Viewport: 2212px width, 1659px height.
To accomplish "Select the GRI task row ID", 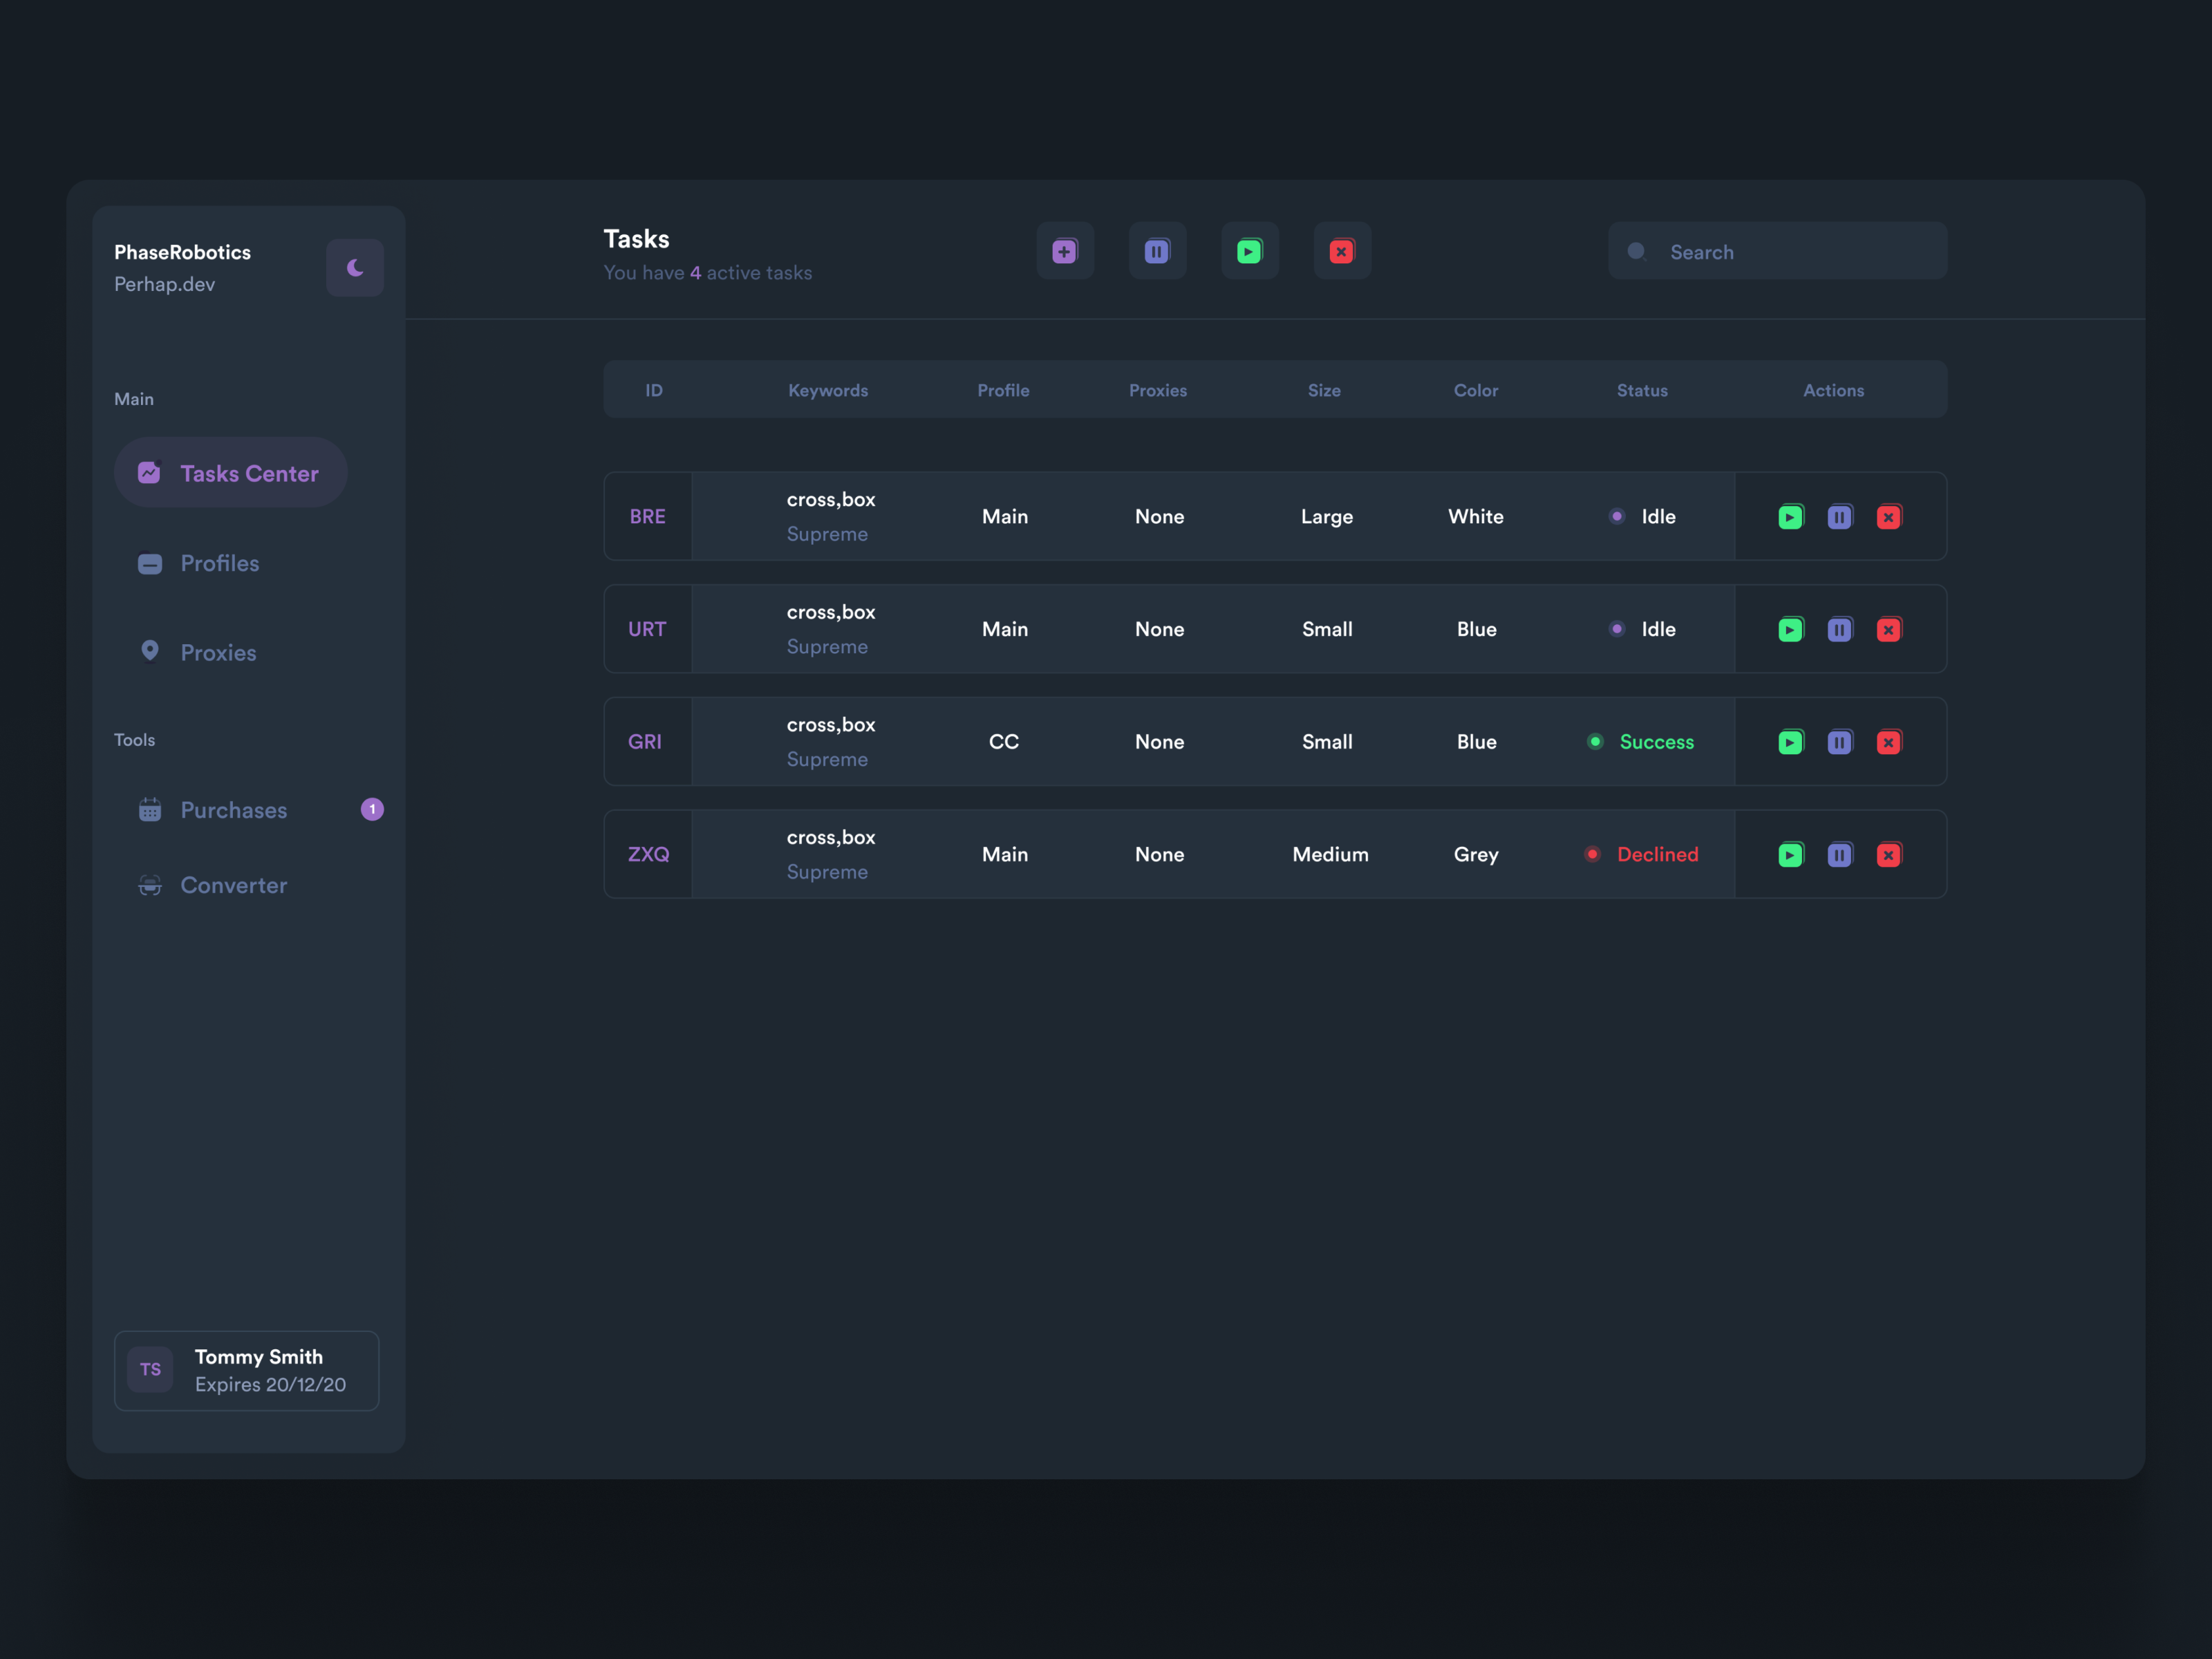I will pyautogui.click(x=645, y=742).
